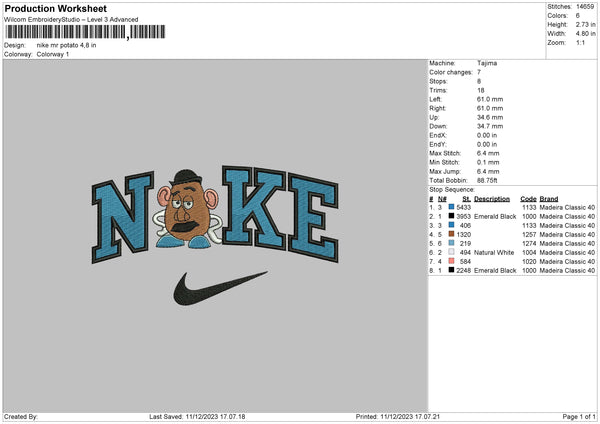Click the Color changes value 7
600x424 pixels.
(479, 72)
